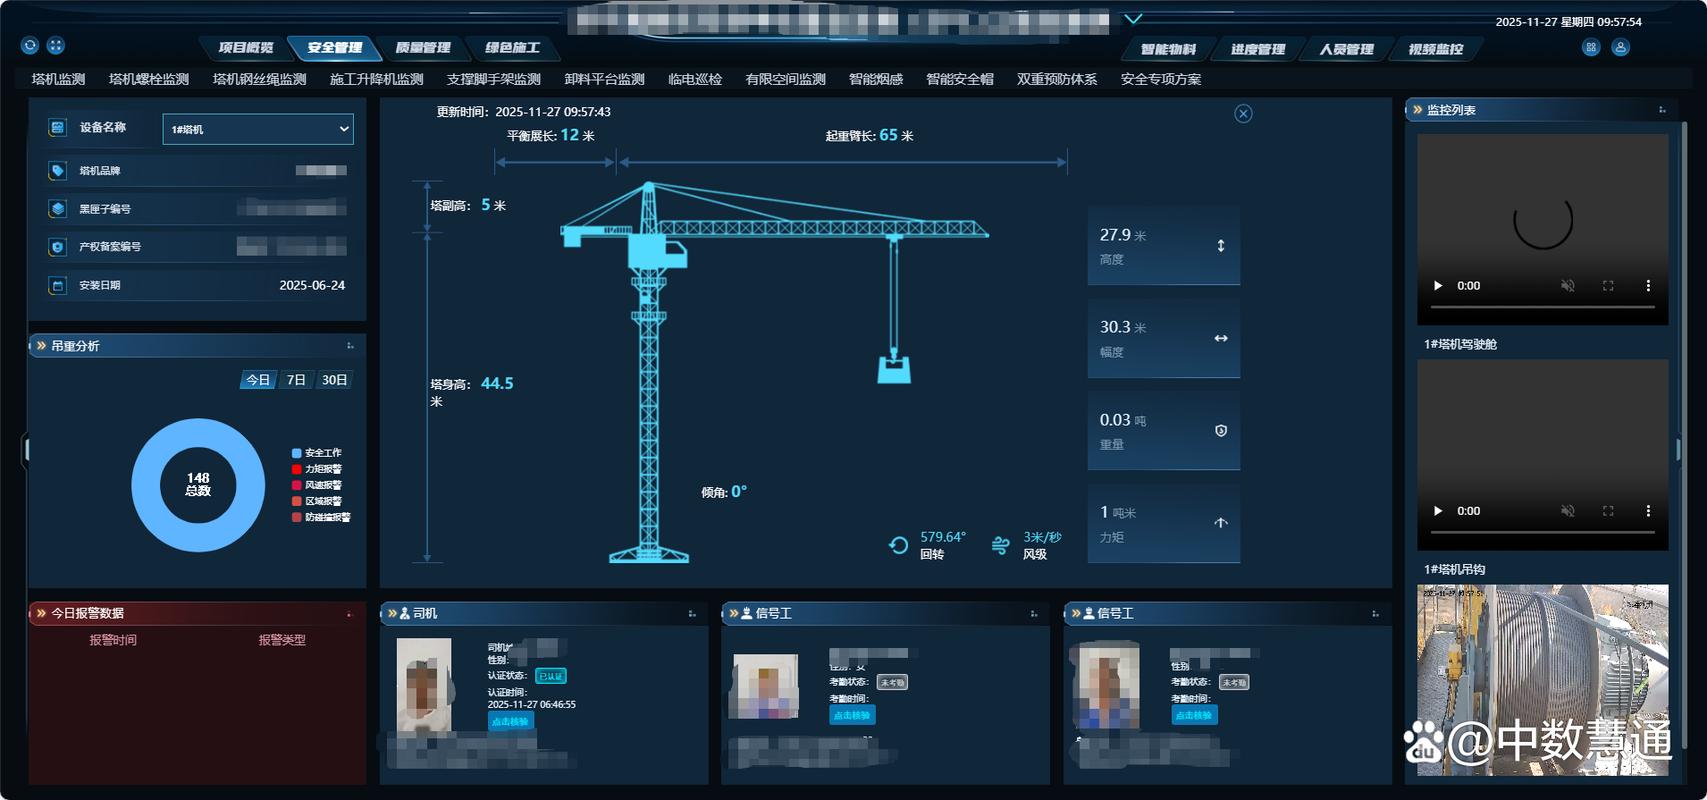Click the 监控列表 panel options icon
Screen dimensions: 1707x800
[x=1662, y=110]
